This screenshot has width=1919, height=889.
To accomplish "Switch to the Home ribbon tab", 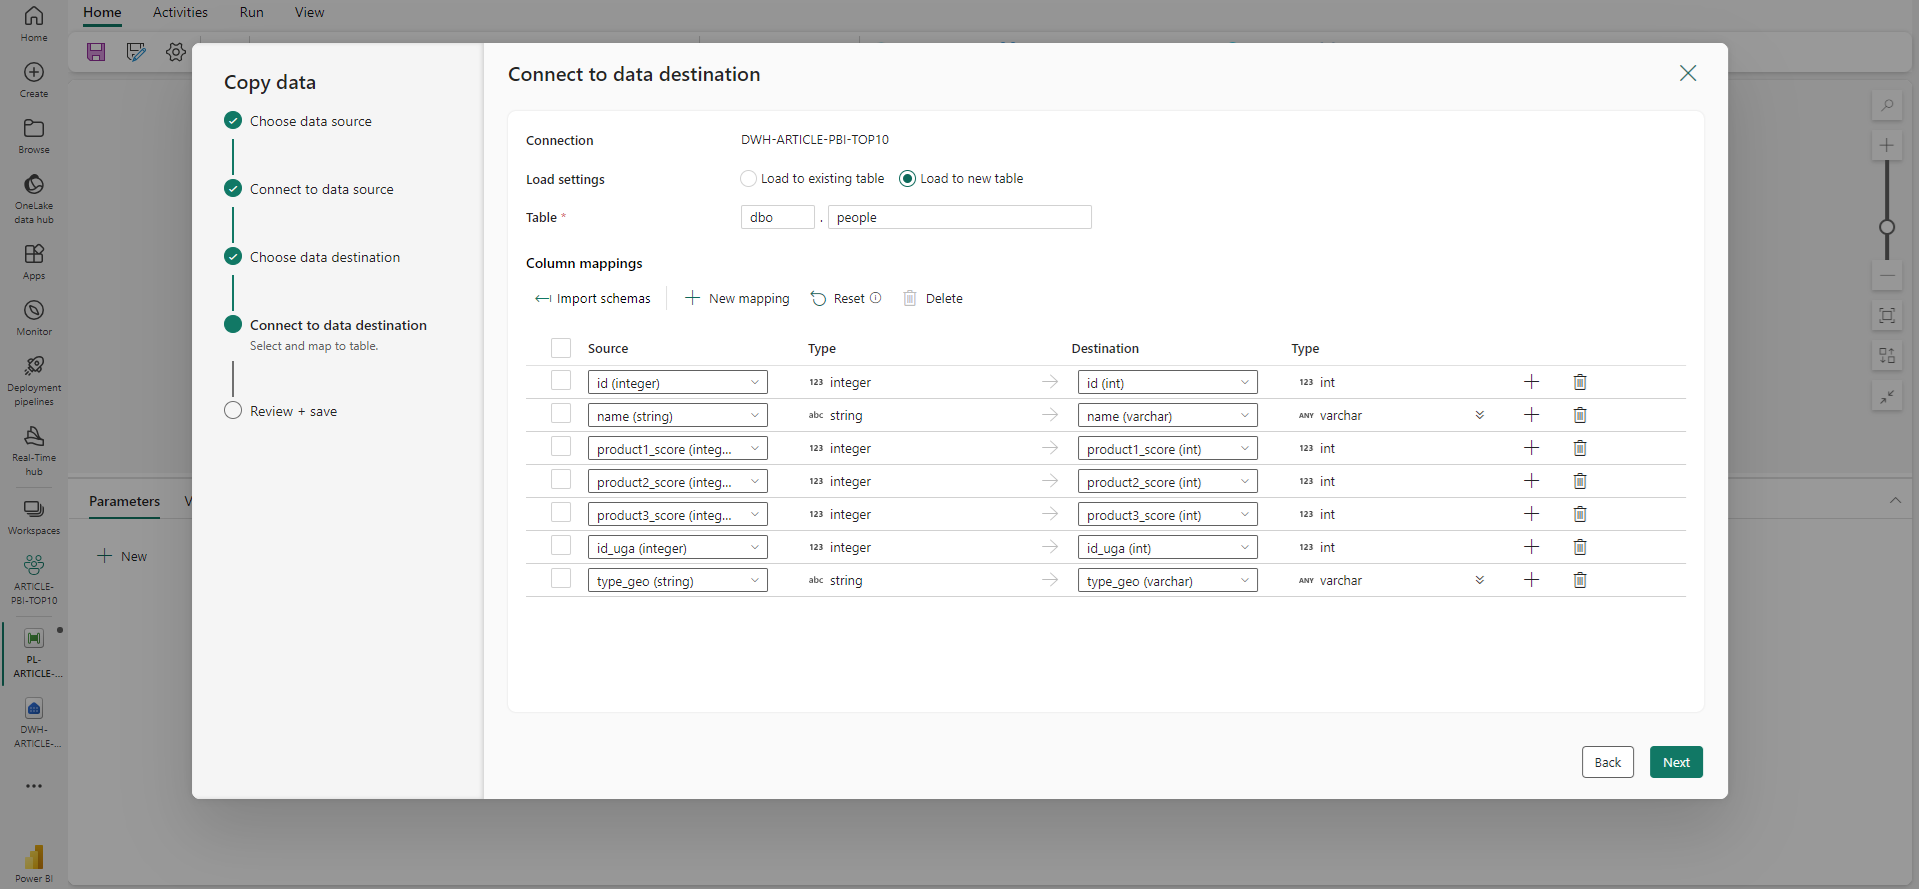I will [102, 13].
